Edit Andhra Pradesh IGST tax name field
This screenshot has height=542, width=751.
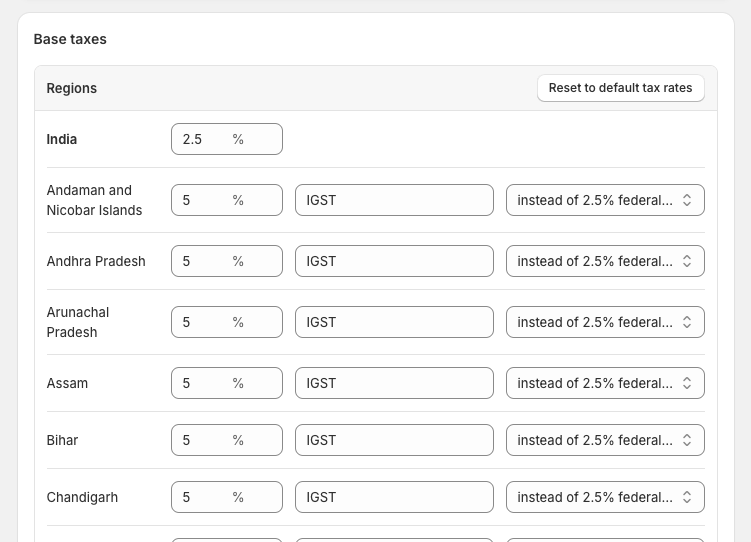point(394,261)
